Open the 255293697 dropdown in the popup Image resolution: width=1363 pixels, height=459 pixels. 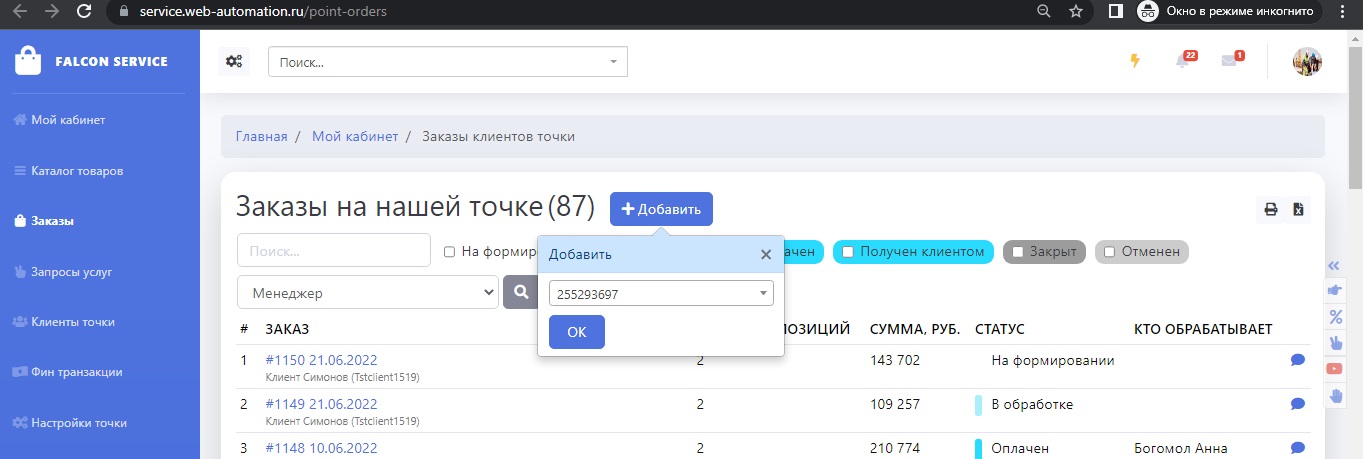point(660,293)
